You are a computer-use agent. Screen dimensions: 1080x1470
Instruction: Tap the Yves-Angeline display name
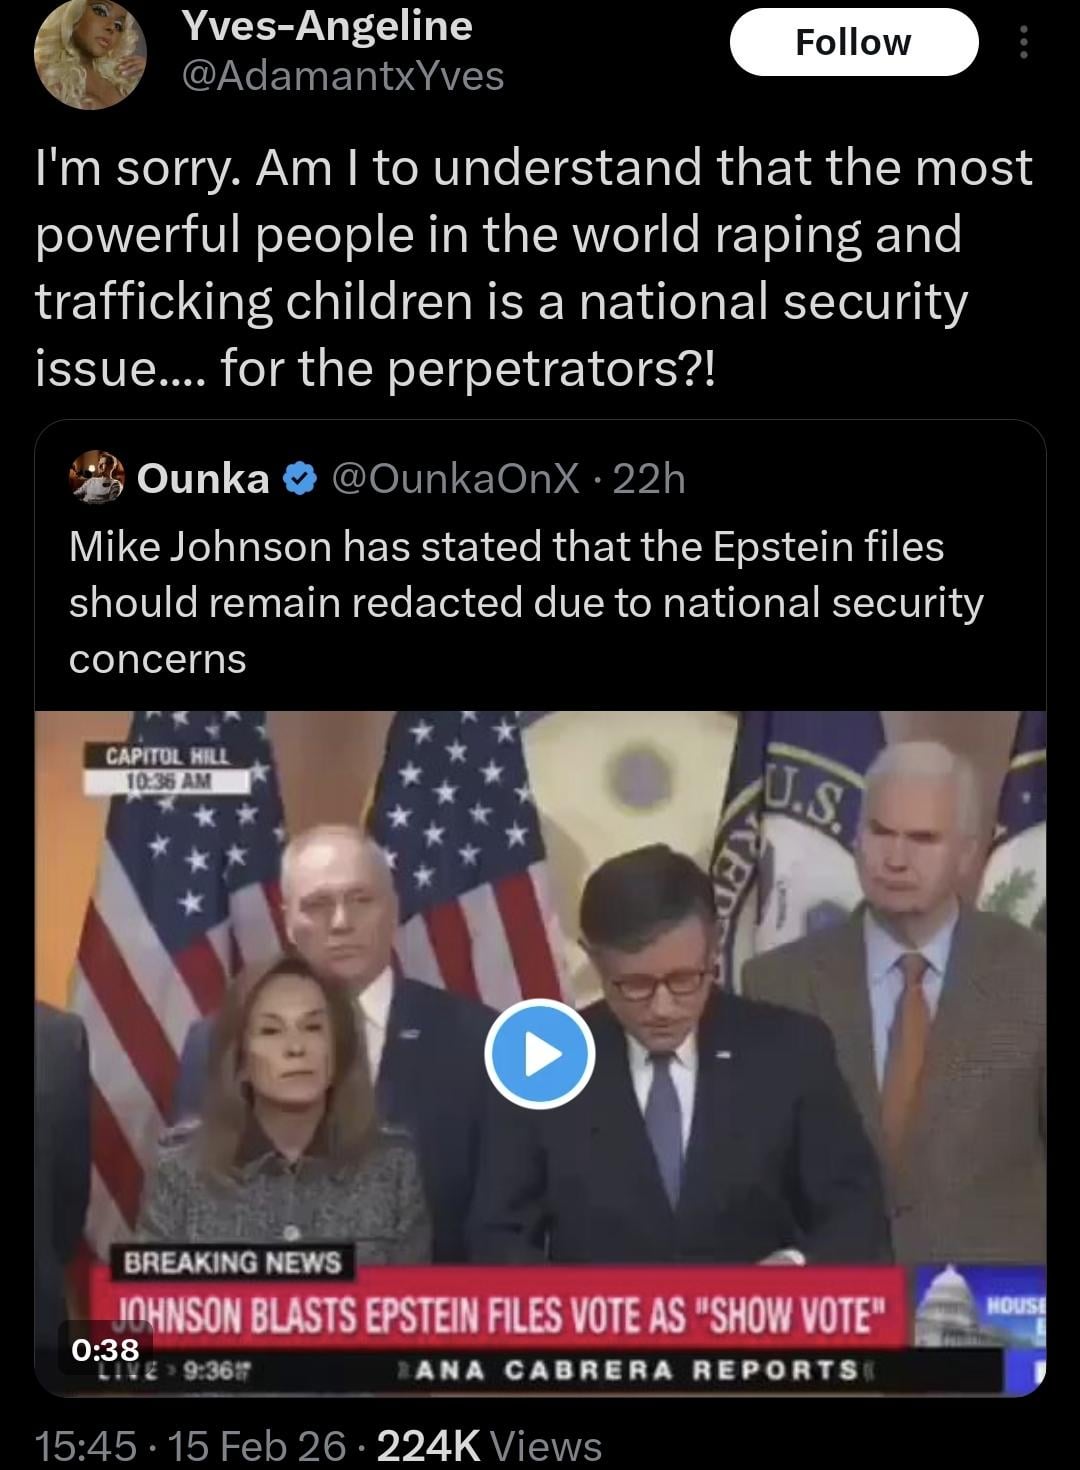pyautogui.click(x=326, y=26)
